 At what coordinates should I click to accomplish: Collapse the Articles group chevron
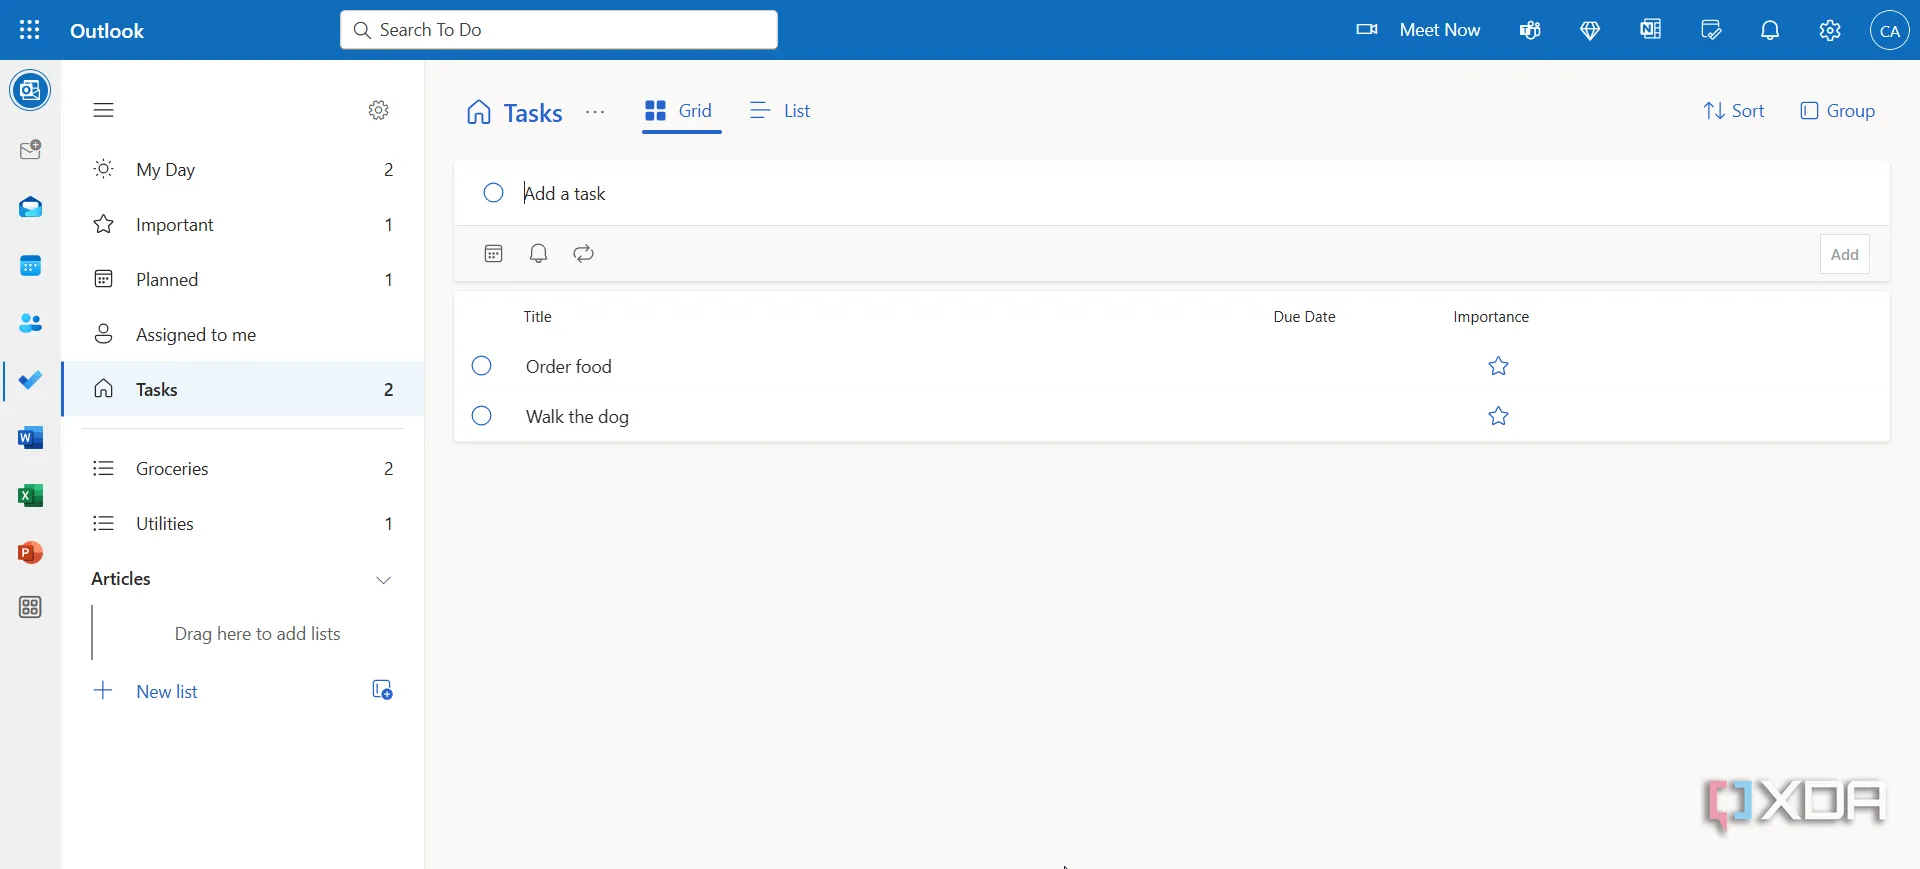click(x=384, y=580)
